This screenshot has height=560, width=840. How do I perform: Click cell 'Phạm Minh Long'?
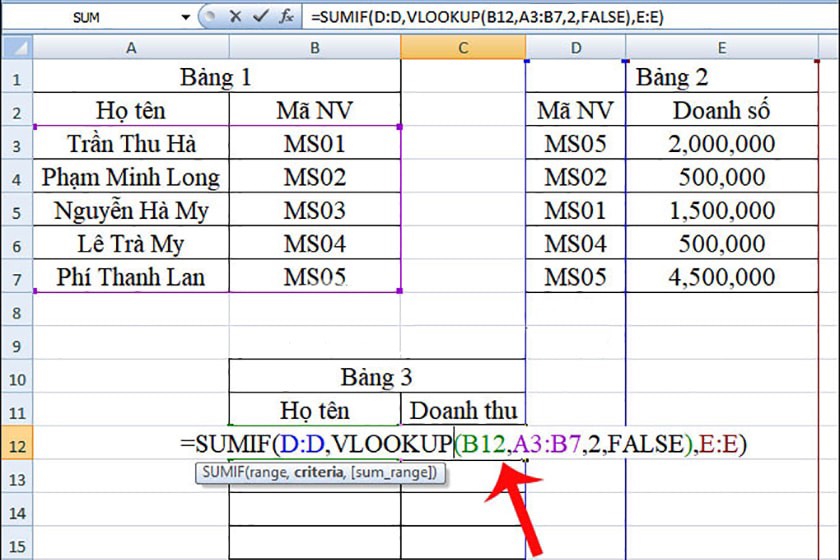(131, 176)
